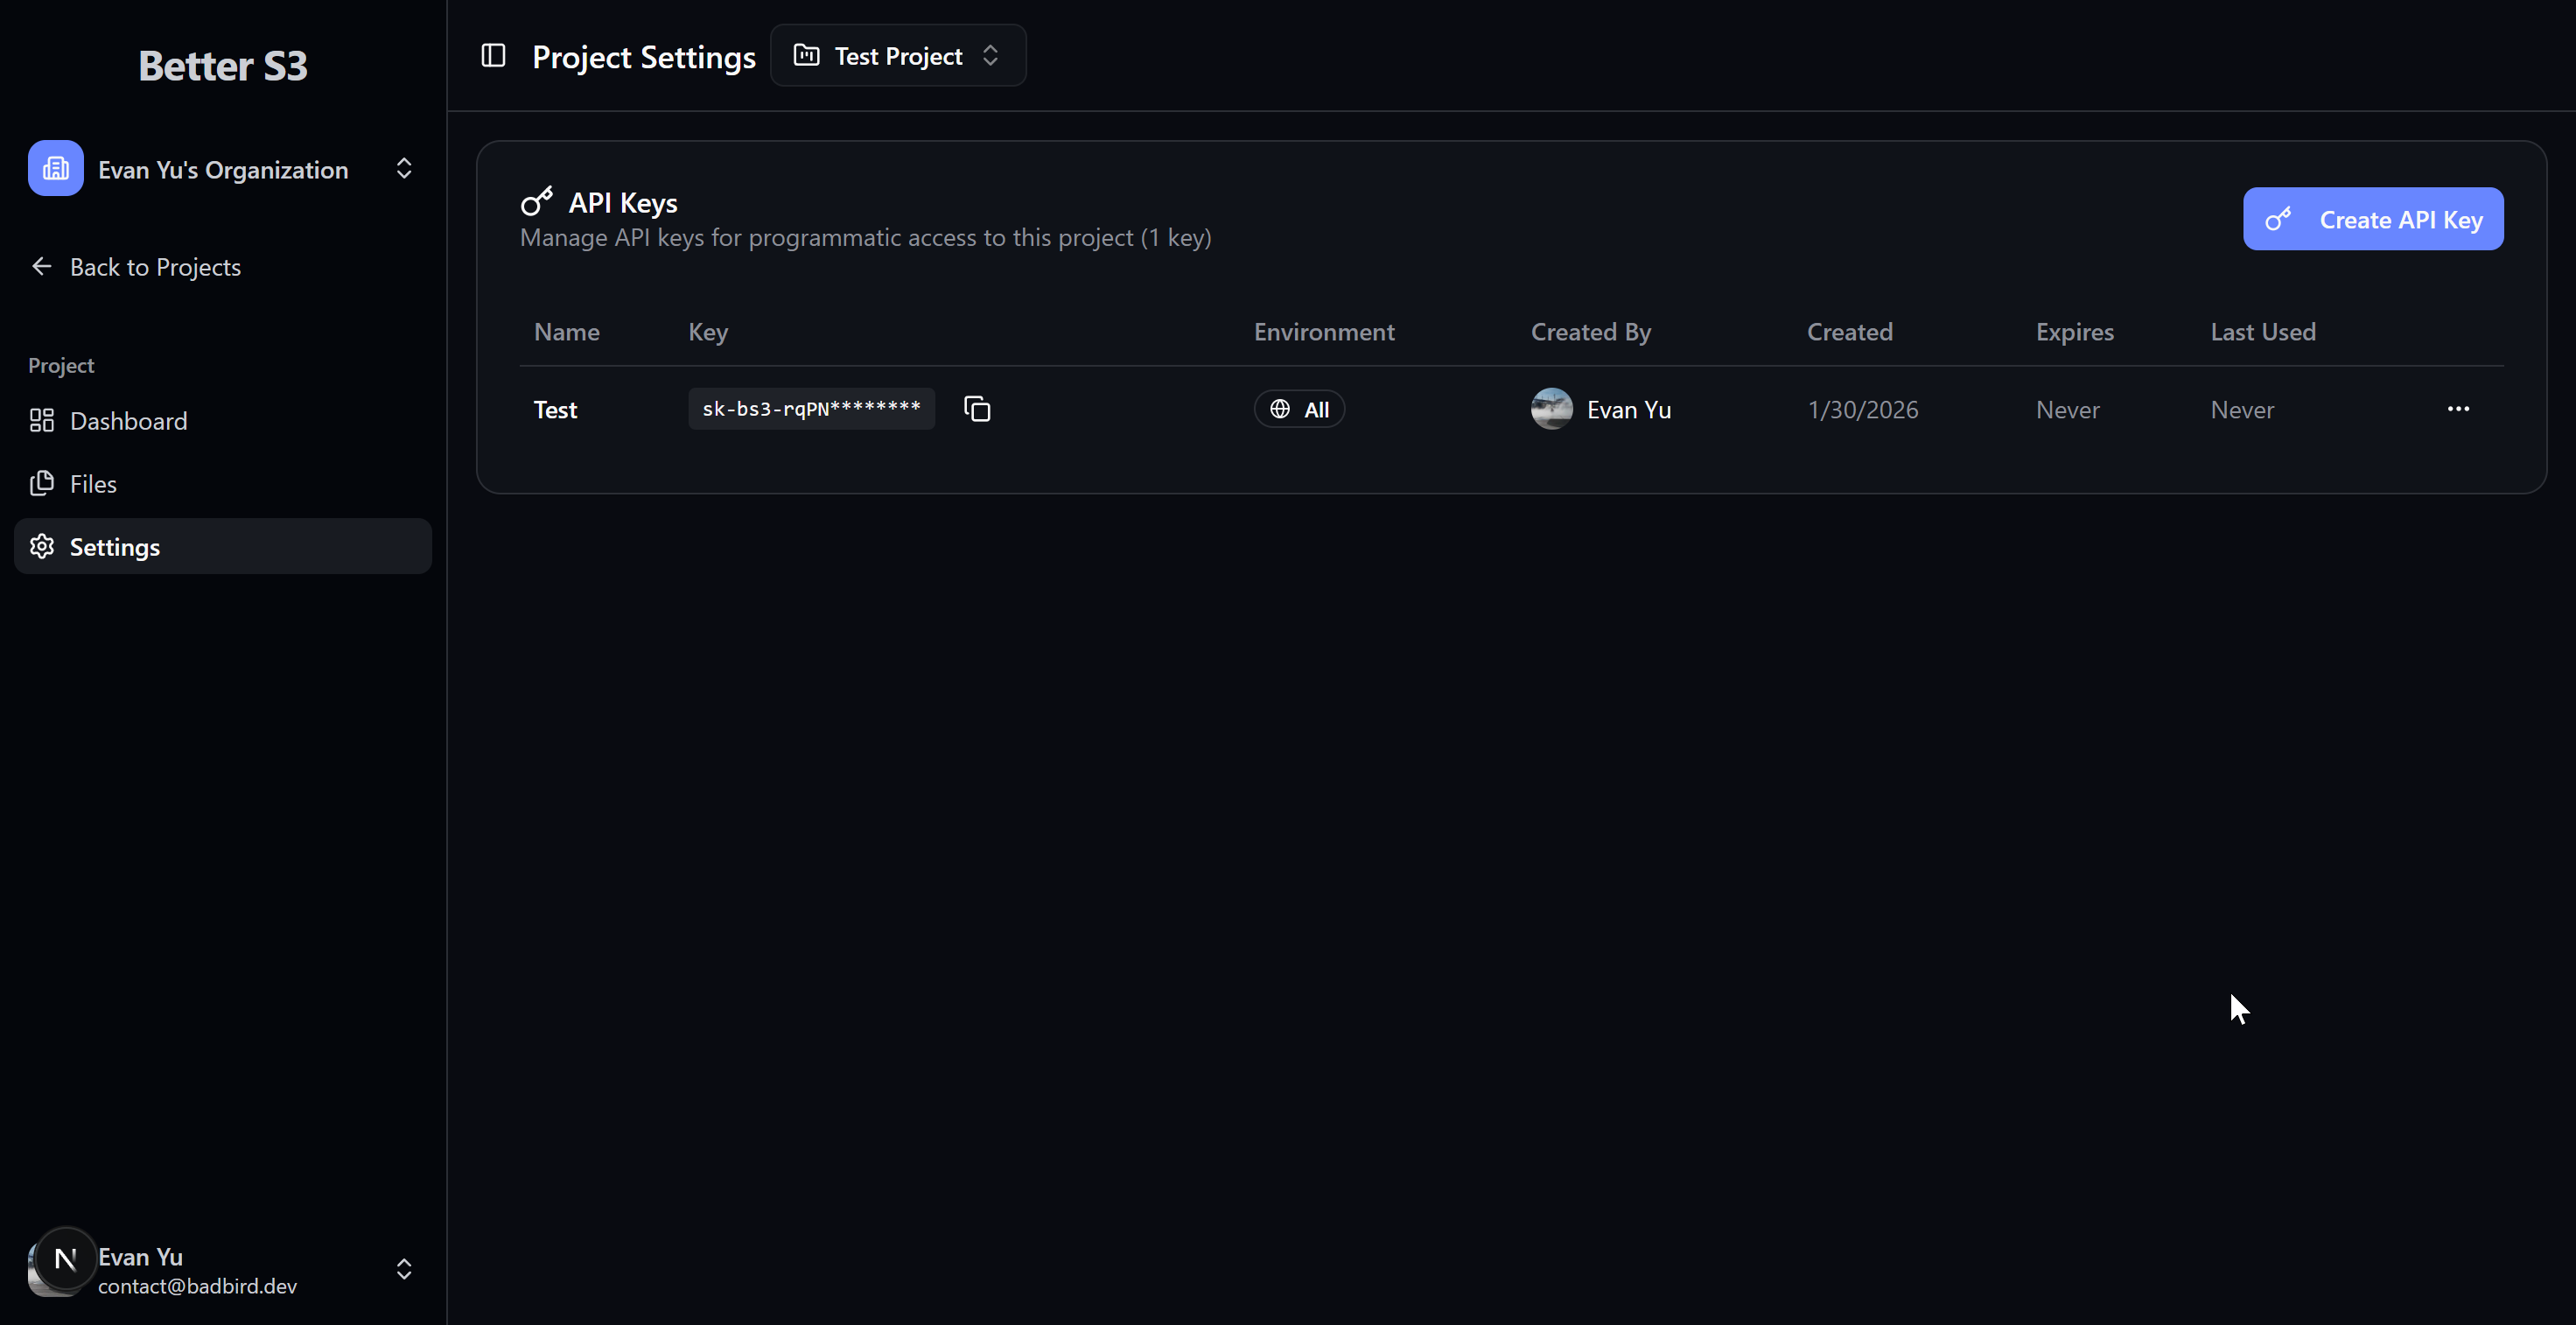Click the globe All environment badge

click(x=1299, y=409)
